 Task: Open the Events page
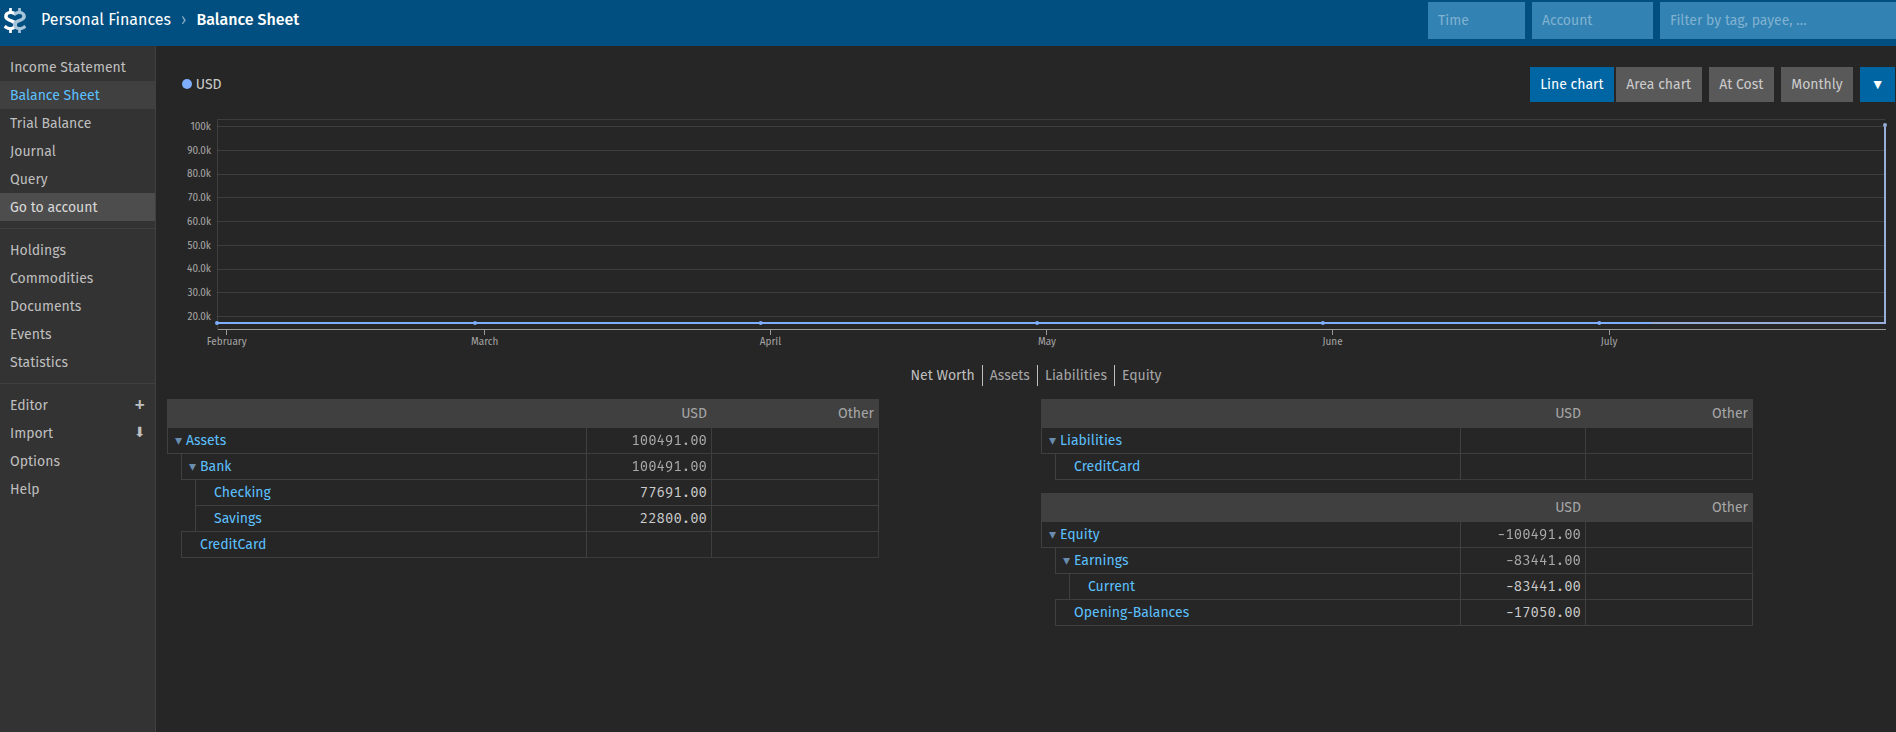77,334
